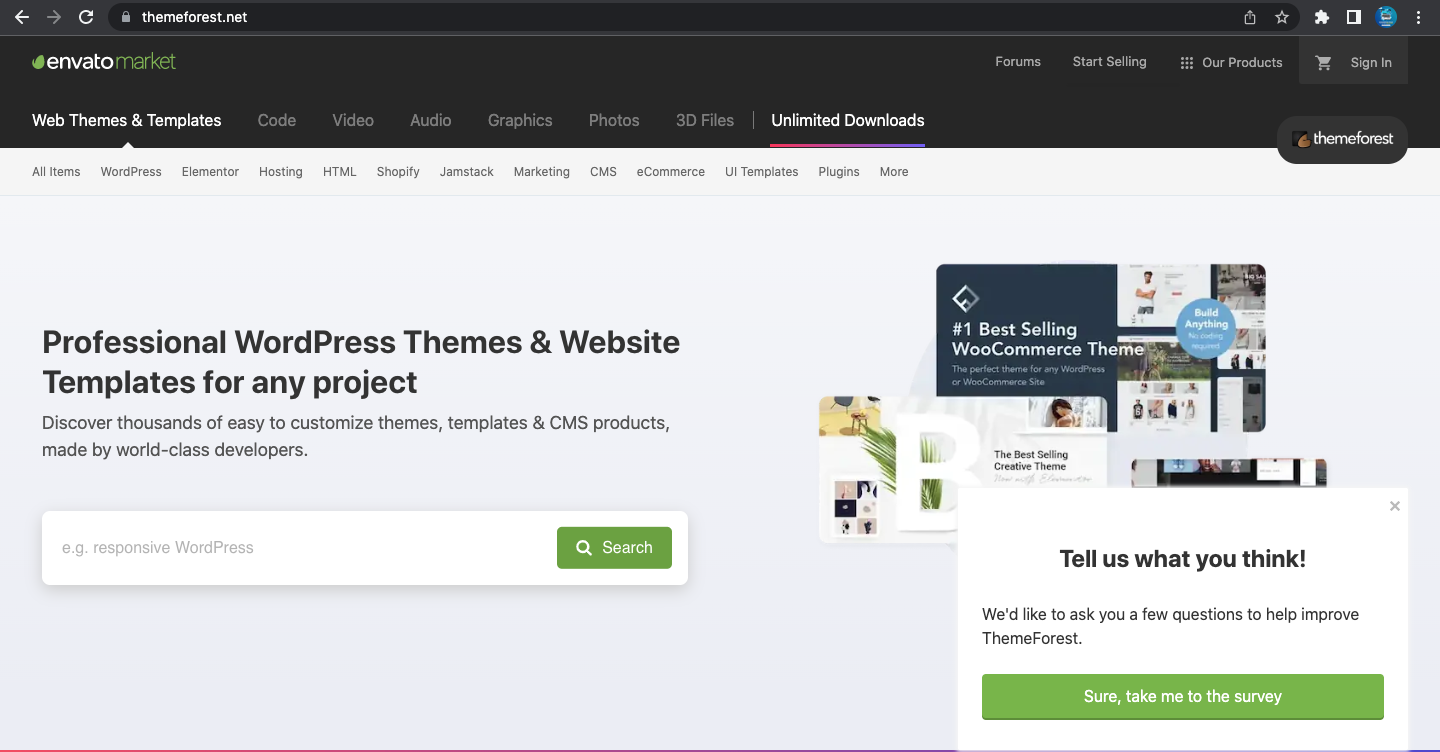This screenshot has height=752, width=1440.
Task: Select WordPress in the category bar
Action: tap(130, 171)
